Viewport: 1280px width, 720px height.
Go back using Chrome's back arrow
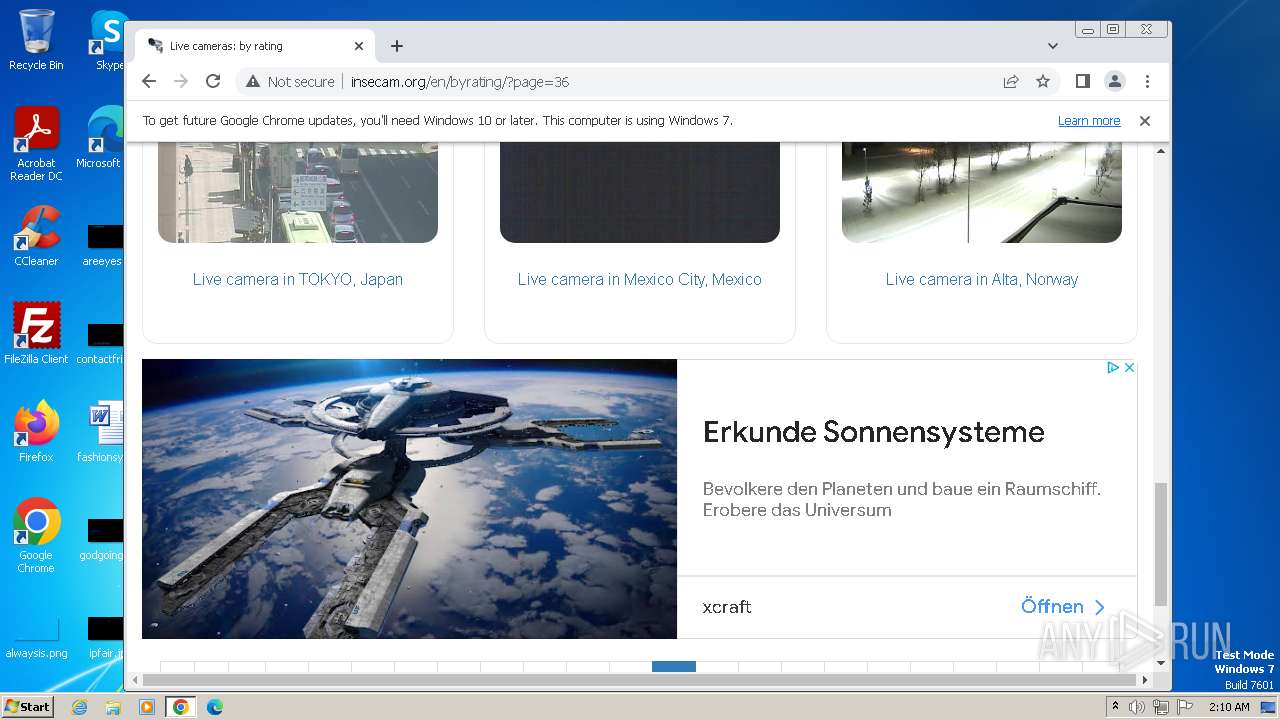point(149,81)
